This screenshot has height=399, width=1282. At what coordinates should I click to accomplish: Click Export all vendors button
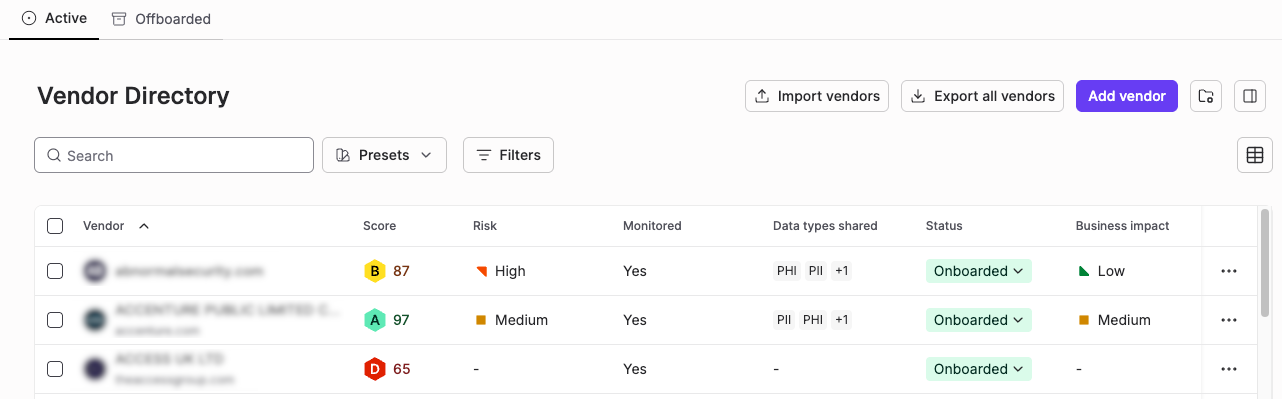click(x=982, y=96)
